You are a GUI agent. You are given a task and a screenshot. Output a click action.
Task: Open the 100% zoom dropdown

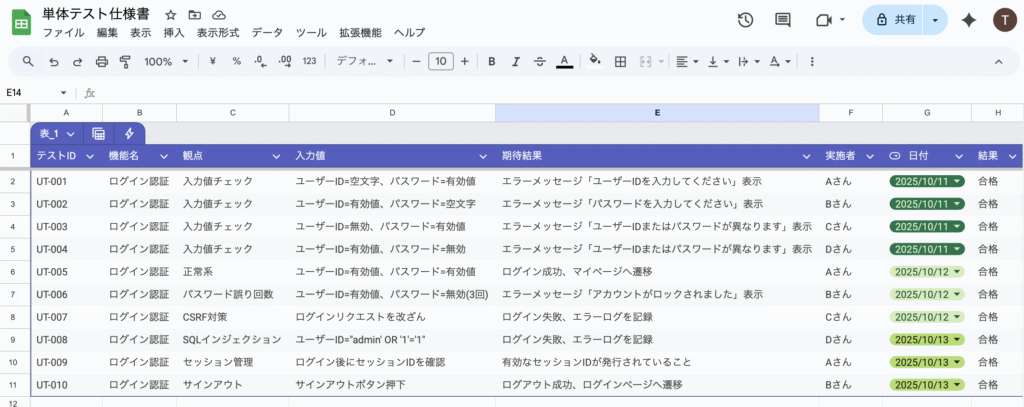166,61
